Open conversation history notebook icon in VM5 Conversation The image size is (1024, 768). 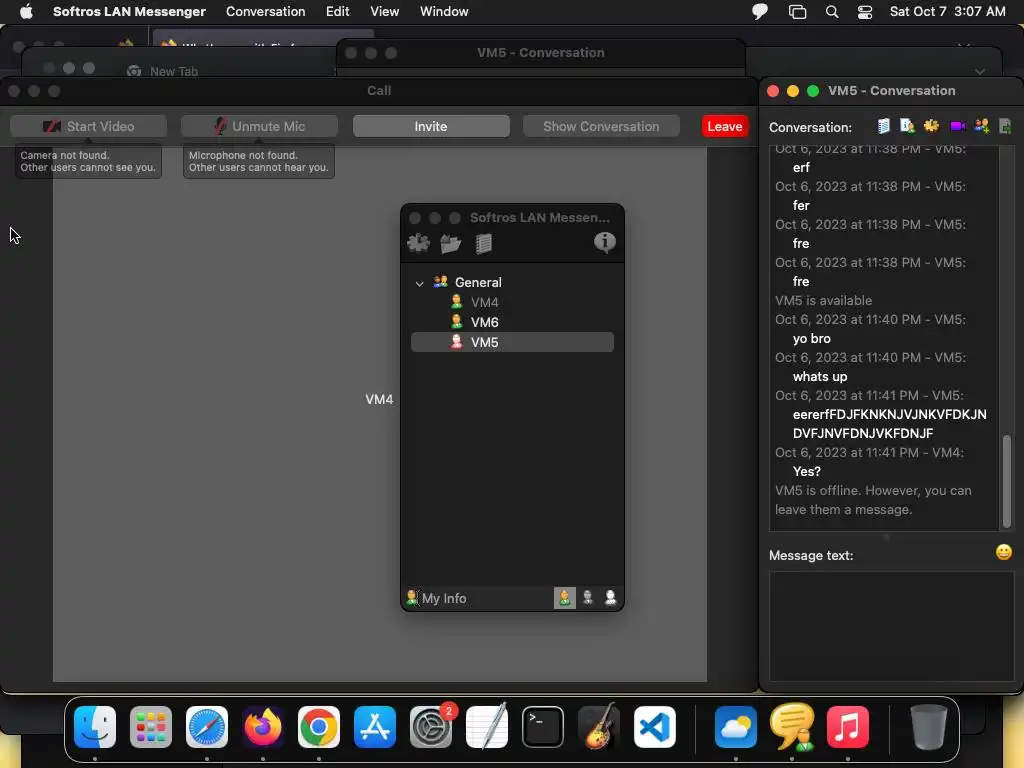tap(884, 126)
